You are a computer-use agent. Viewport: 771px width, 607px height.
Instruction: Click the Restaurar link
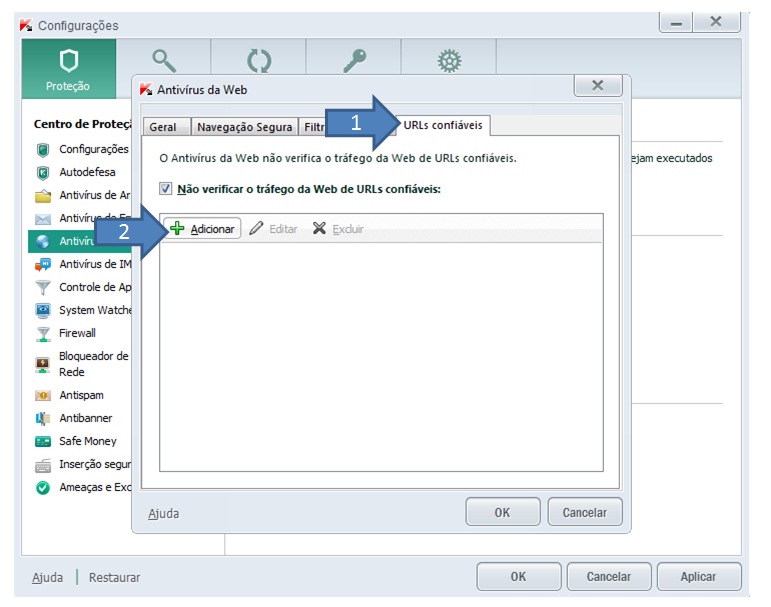[115, 577]
